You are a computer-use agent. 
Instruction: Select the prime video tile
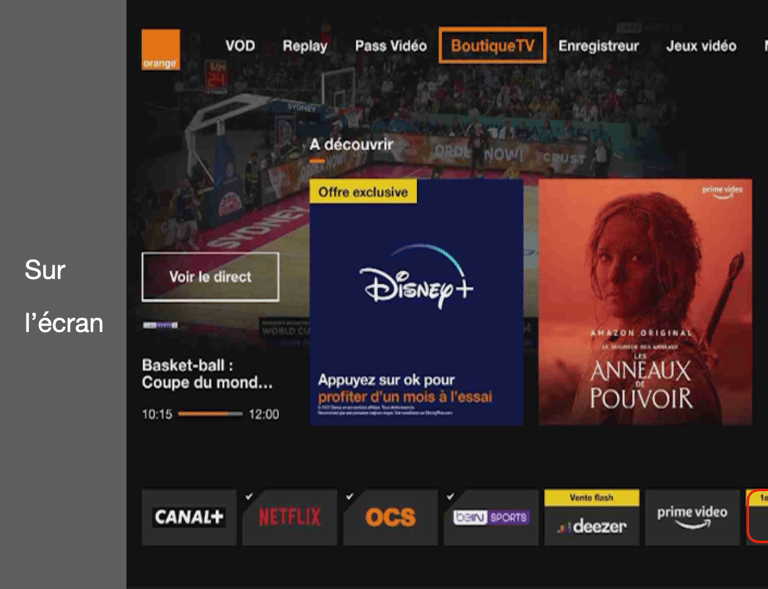692,517
